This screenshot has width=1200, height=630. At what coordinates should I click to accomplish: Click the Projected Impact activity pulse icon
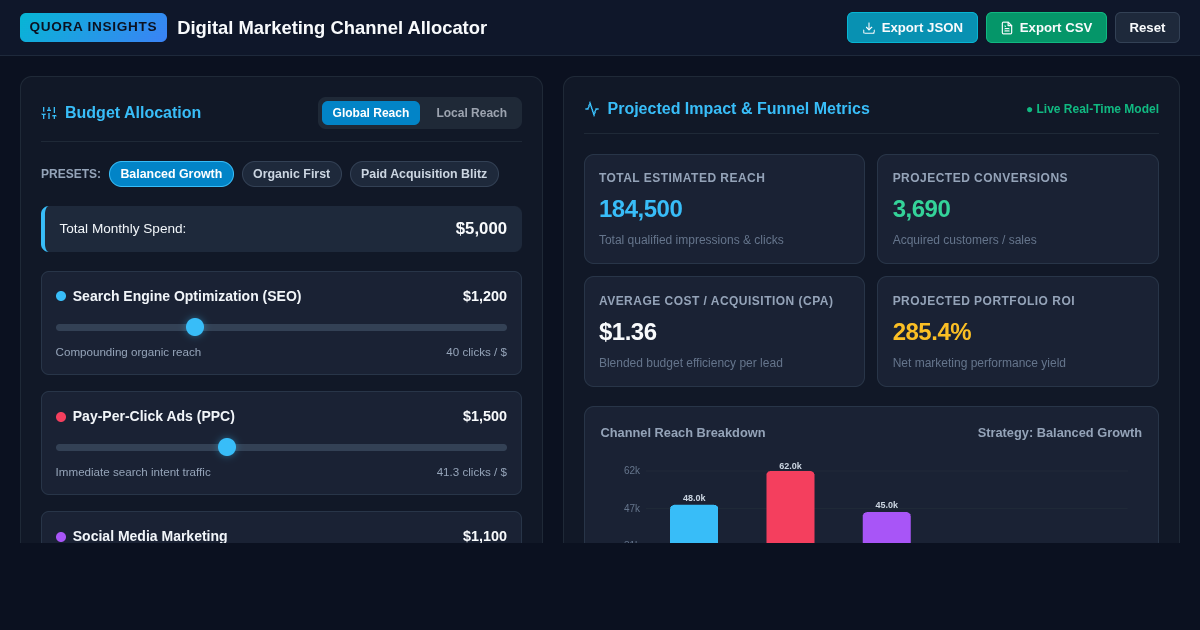592,109
